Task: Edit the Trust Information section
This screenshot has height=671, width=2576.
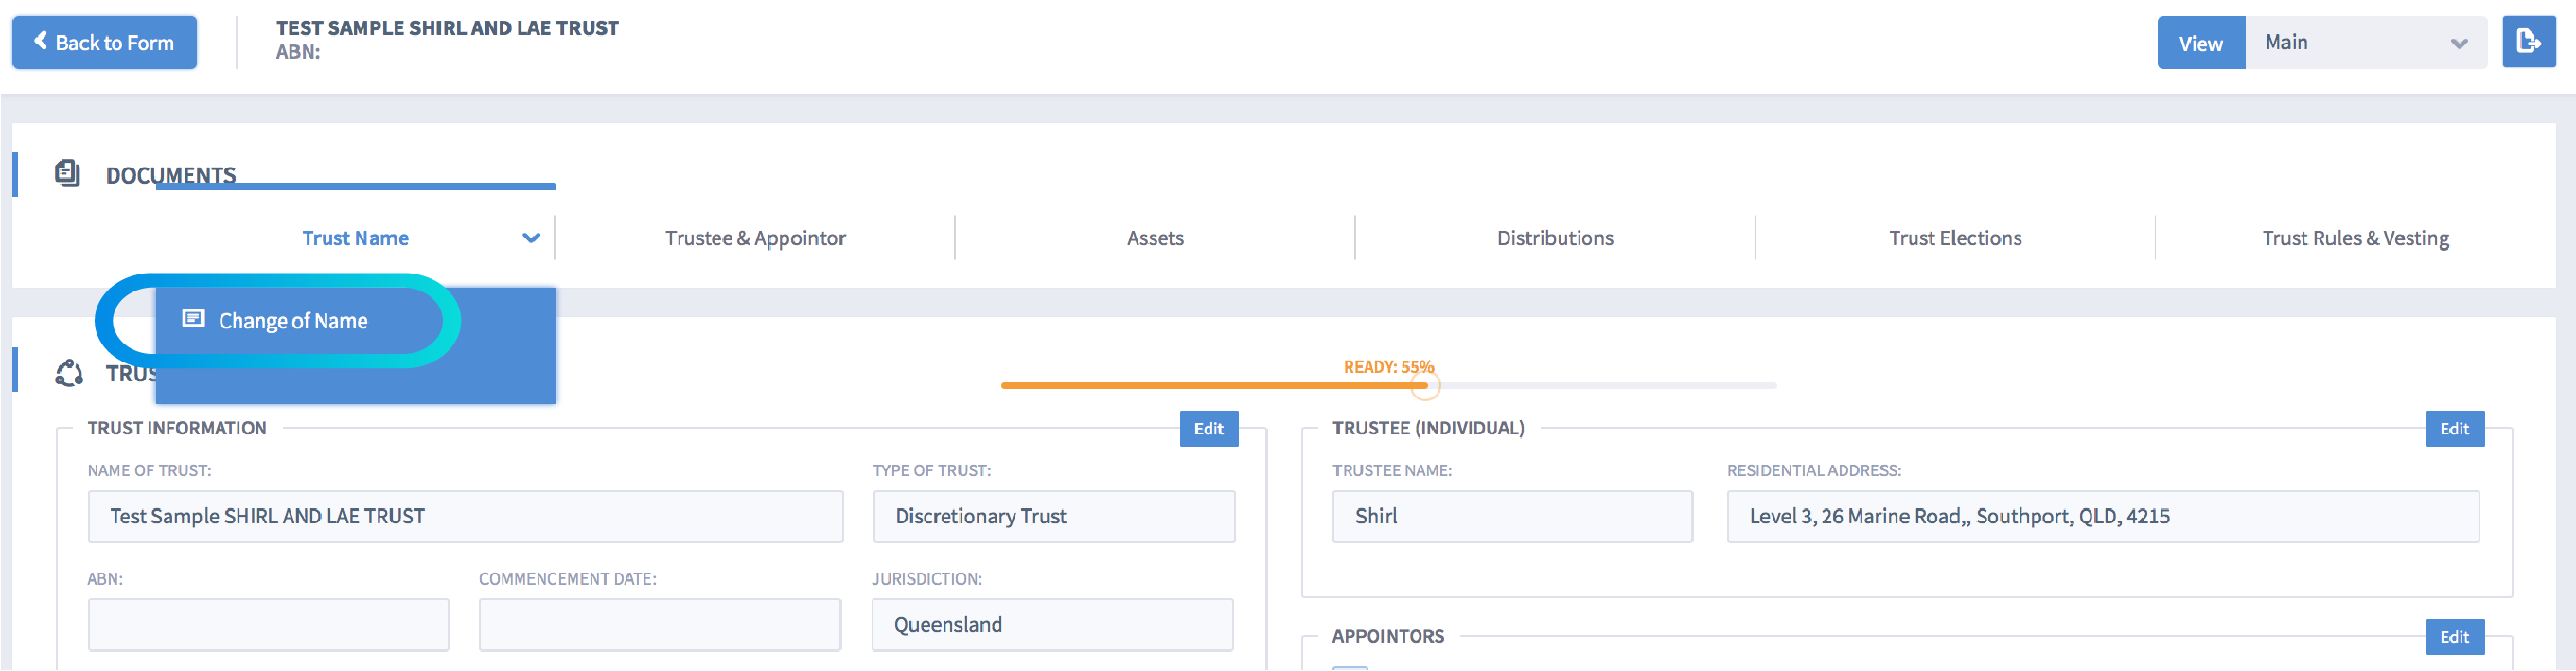Action: click(1208, 428)
